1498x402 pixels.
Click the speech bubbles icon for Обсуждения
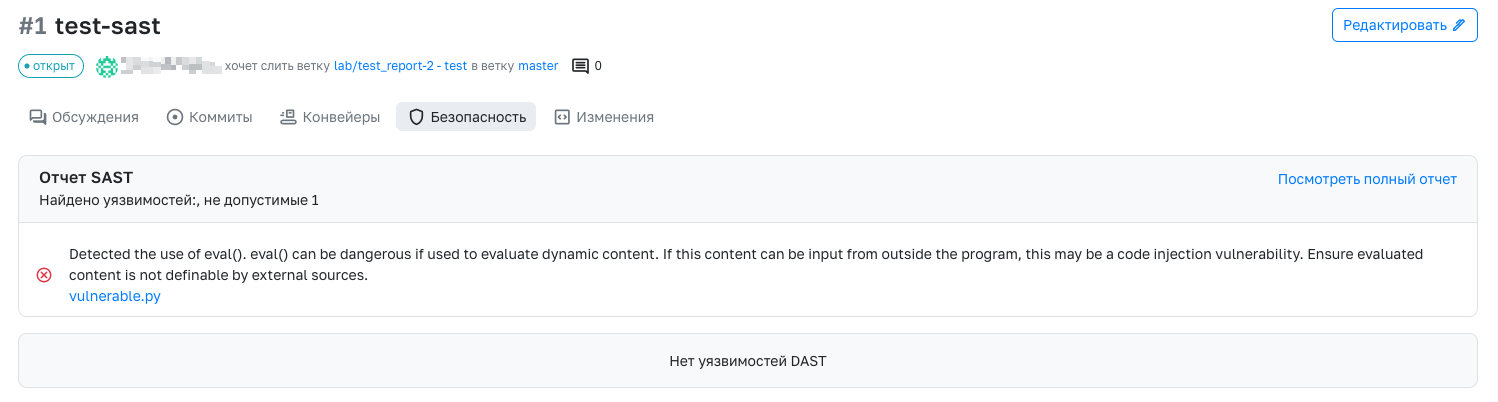tap(38, 117)
